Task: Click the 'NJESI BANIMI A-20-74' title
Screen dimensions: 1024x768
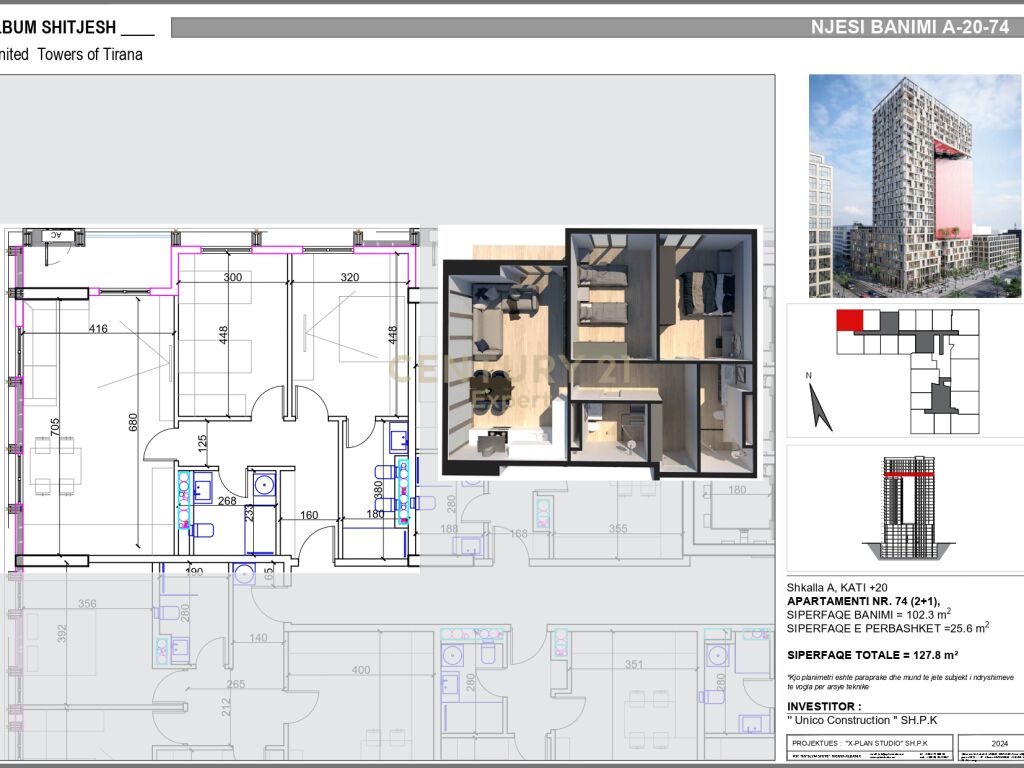Action: pyautogui.click(x=910, y=27)
